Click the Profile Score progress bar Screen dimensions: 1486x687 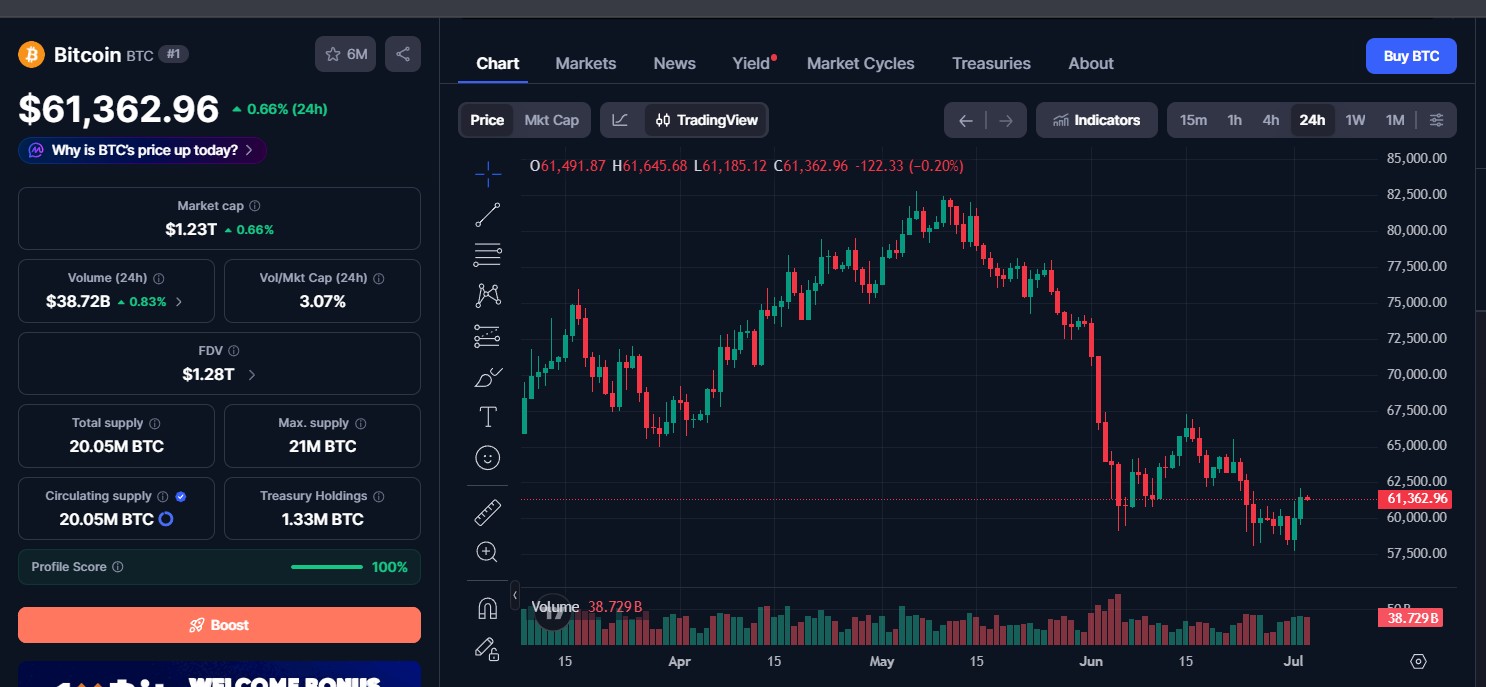pos(327,567)
